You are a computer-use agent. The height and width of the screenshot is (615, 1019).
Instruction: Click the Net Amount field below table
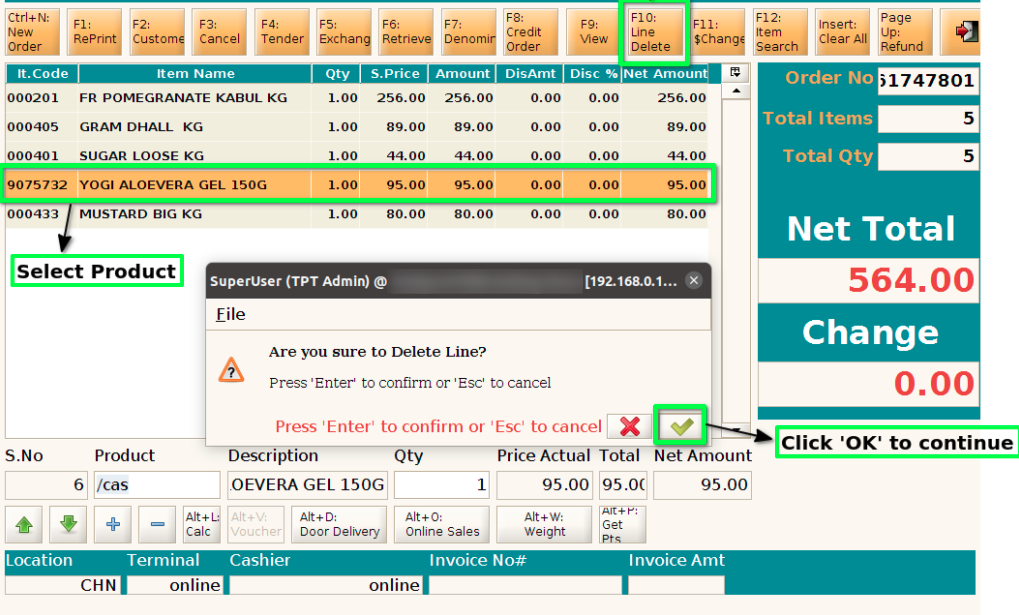pyautogui.click(x=703, y=485)
